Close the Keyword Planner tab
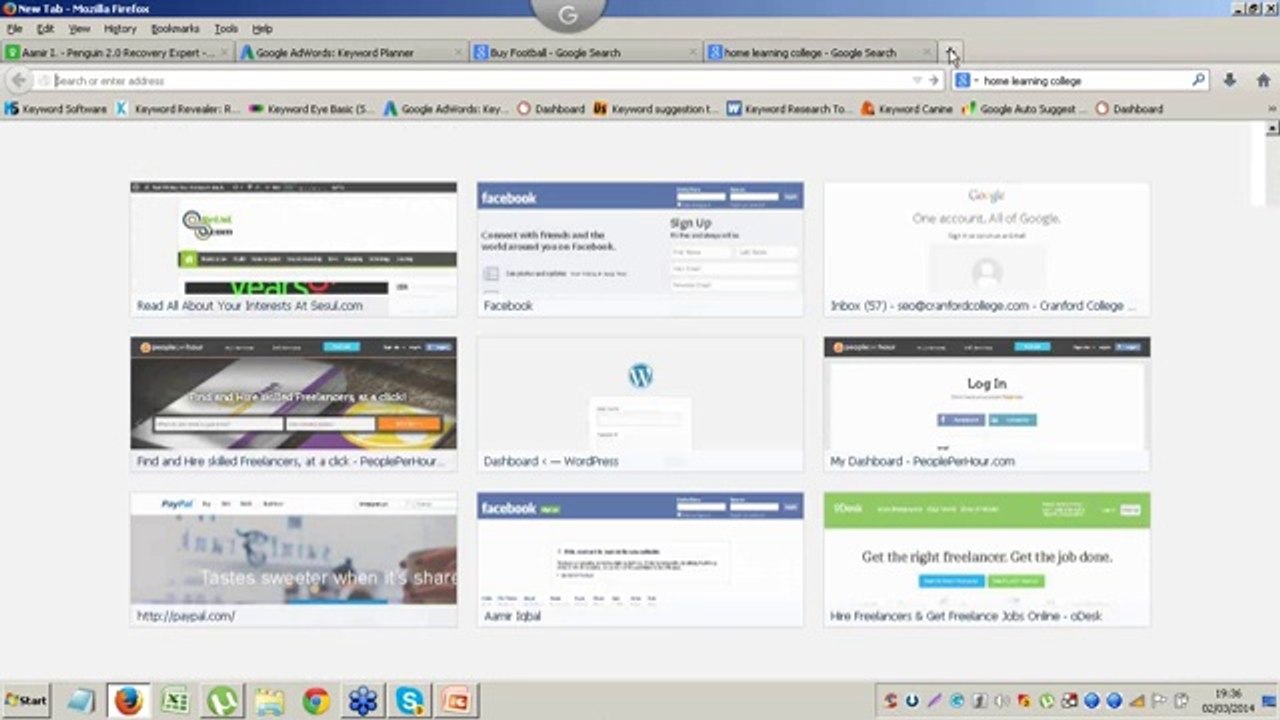1280x720 pixels. click(x=459, y=52)
